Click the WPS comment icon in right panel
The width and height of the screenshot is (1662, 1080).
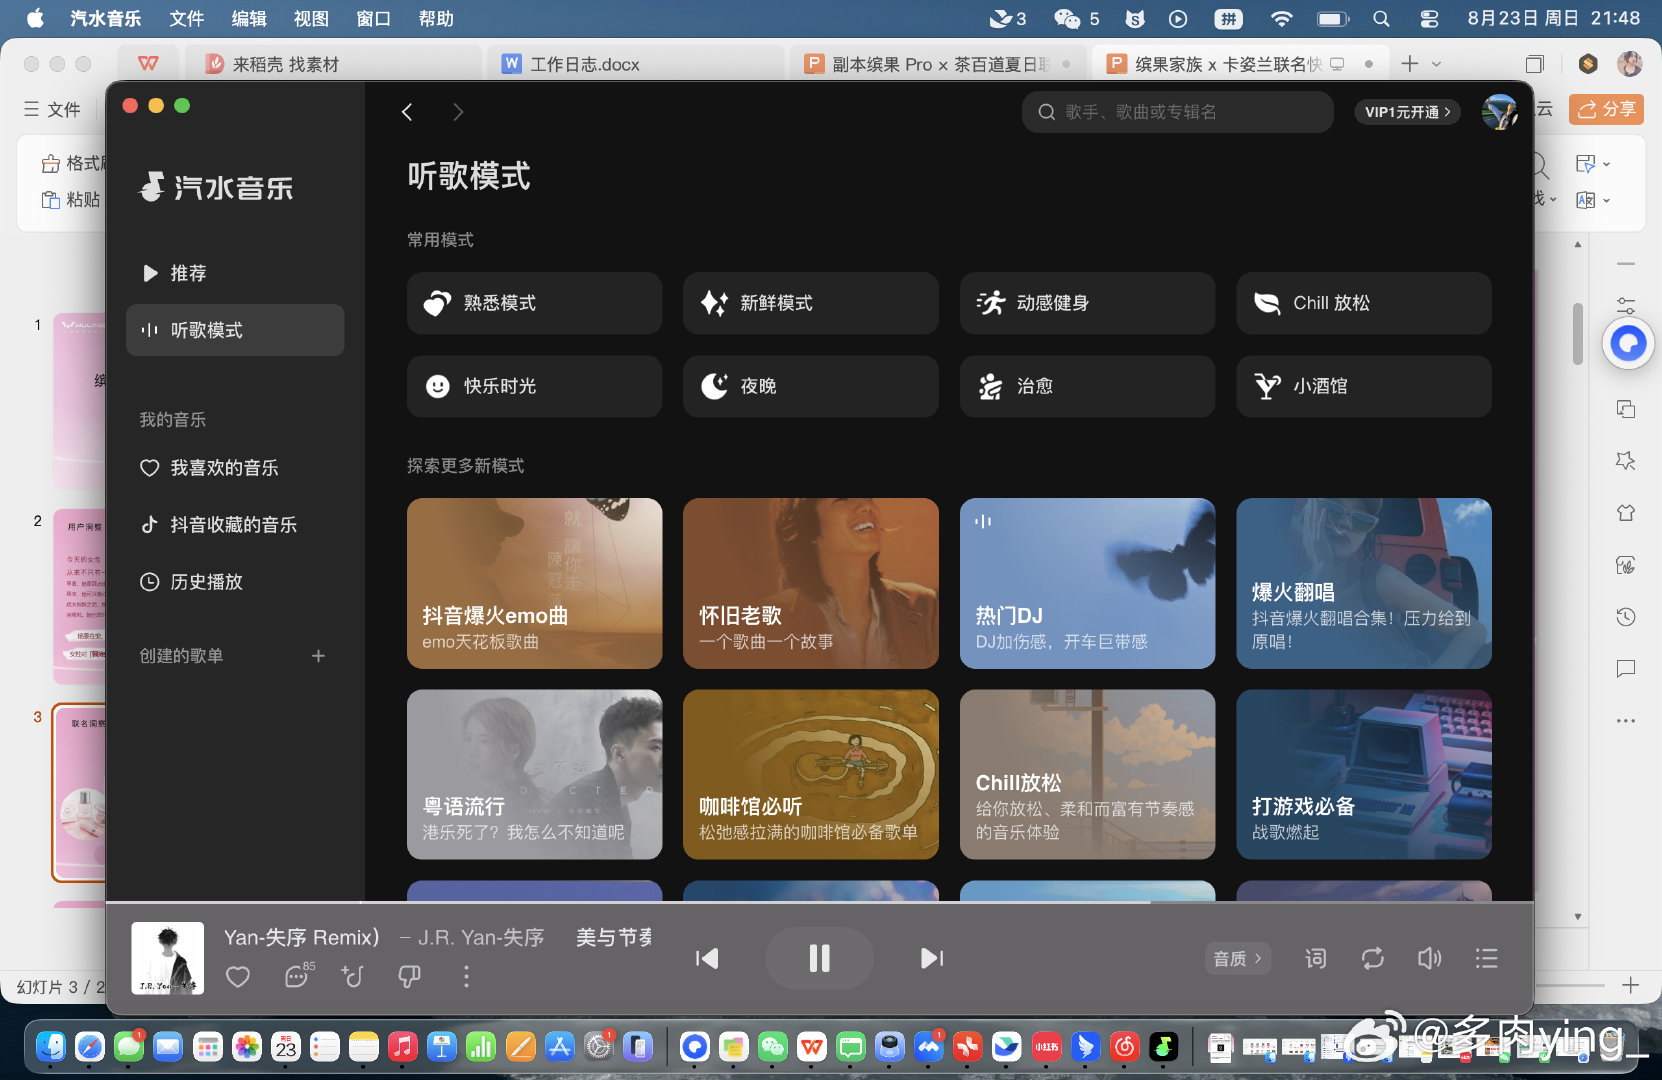pyautogui.click(x=1626, y=669)
